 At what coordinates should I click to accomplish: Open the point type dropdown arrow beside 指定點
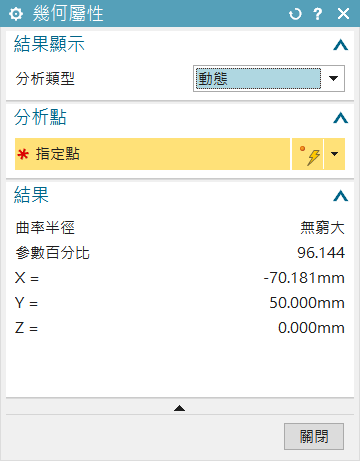point(334,154)
